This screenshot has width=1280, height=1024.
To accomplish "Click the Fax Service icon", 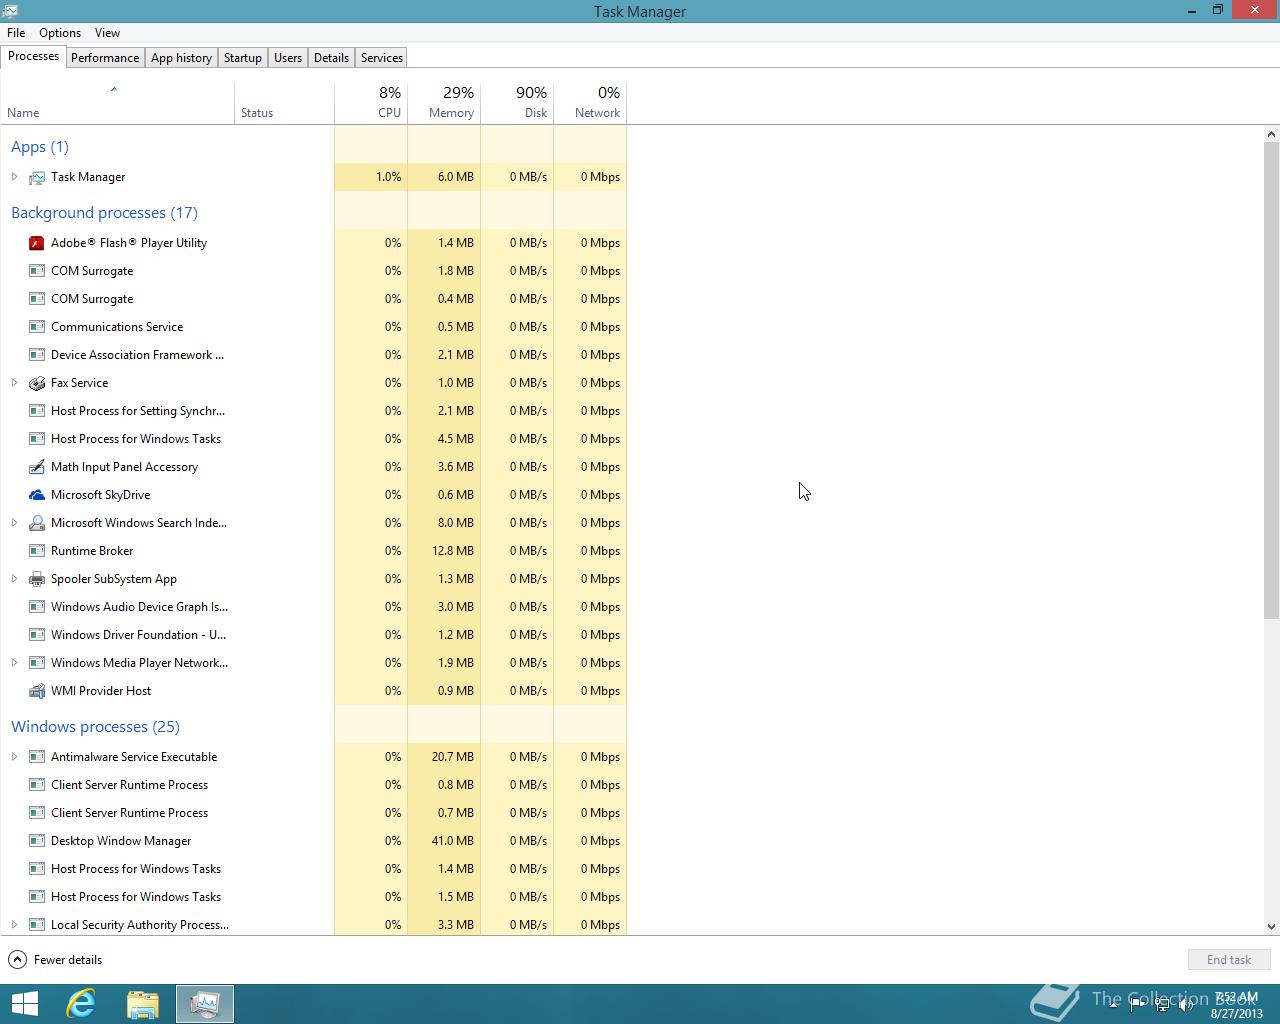I will point(37,383).
